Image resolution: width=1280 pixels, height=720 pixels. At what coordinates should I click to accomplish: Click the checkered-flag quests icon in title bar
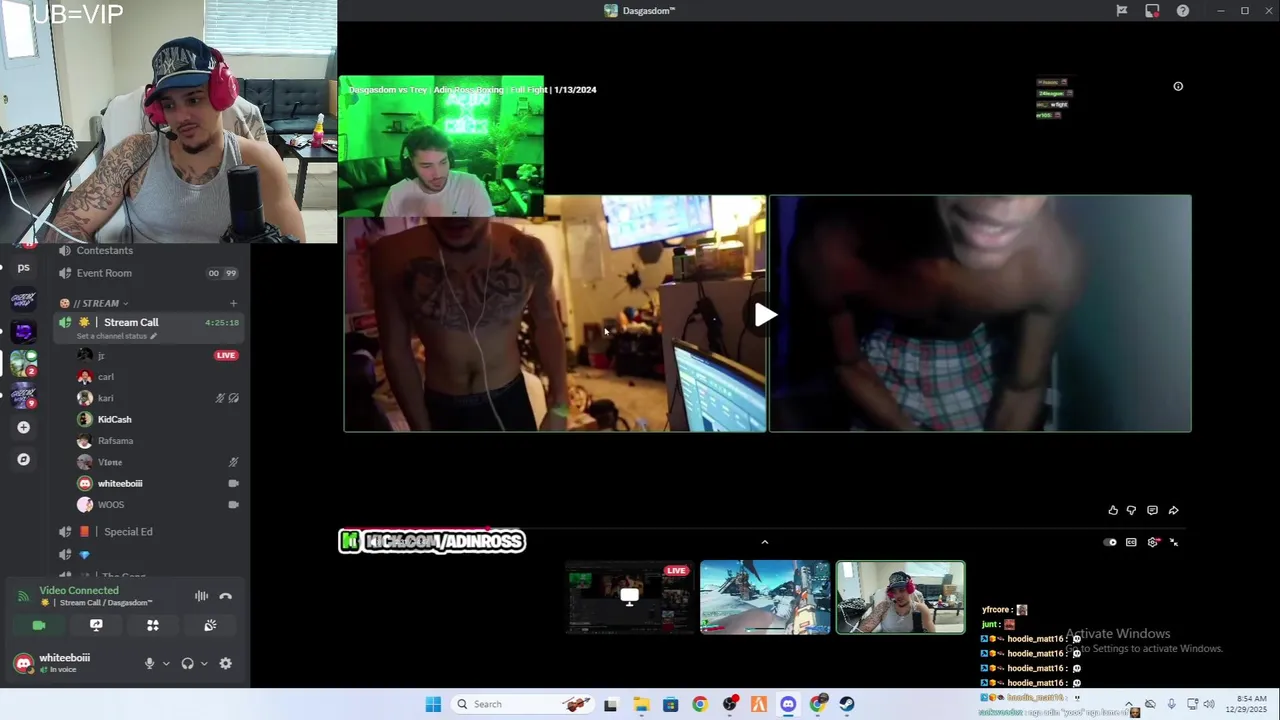(1122, 11)
